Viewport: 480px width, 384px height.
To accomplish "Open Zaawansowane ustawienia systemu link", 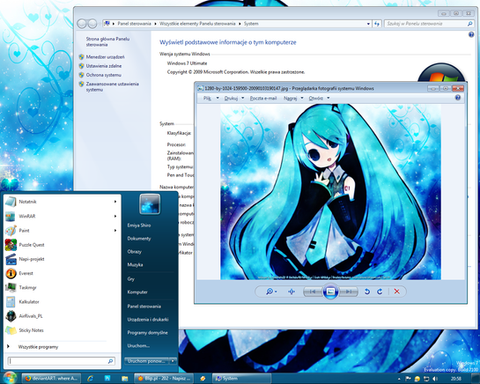I will pos(112,87).
